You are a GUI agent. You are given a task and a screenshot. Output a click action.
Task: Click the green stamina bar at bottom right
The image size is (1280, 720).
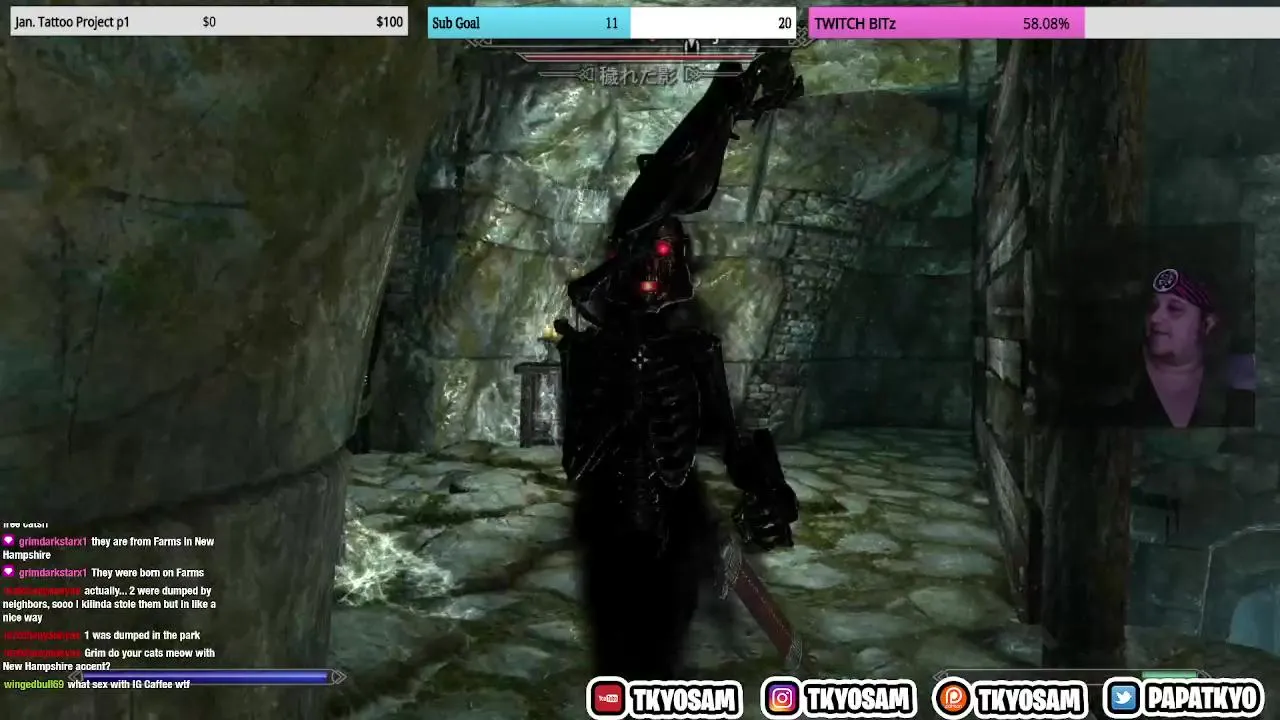pos(1170,677)
